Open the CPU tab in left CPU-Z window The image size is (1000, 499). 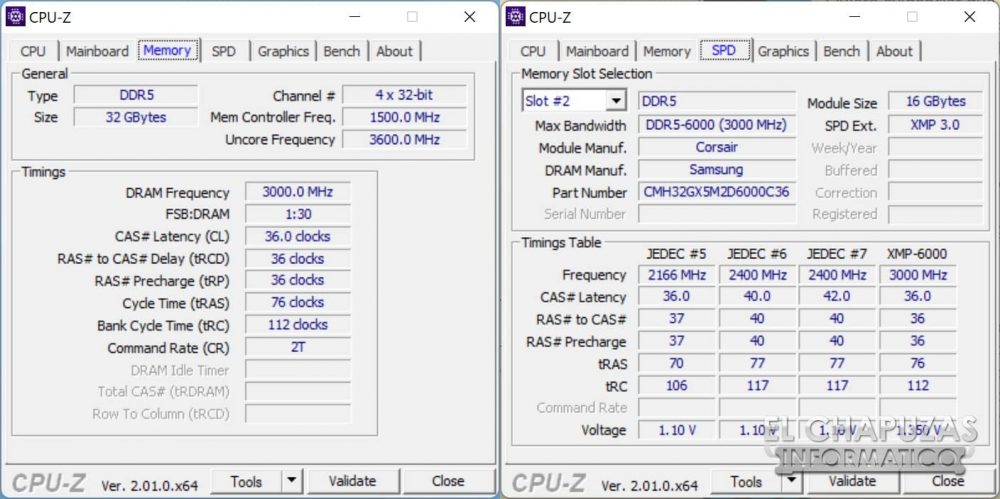[x=33, y=51]
